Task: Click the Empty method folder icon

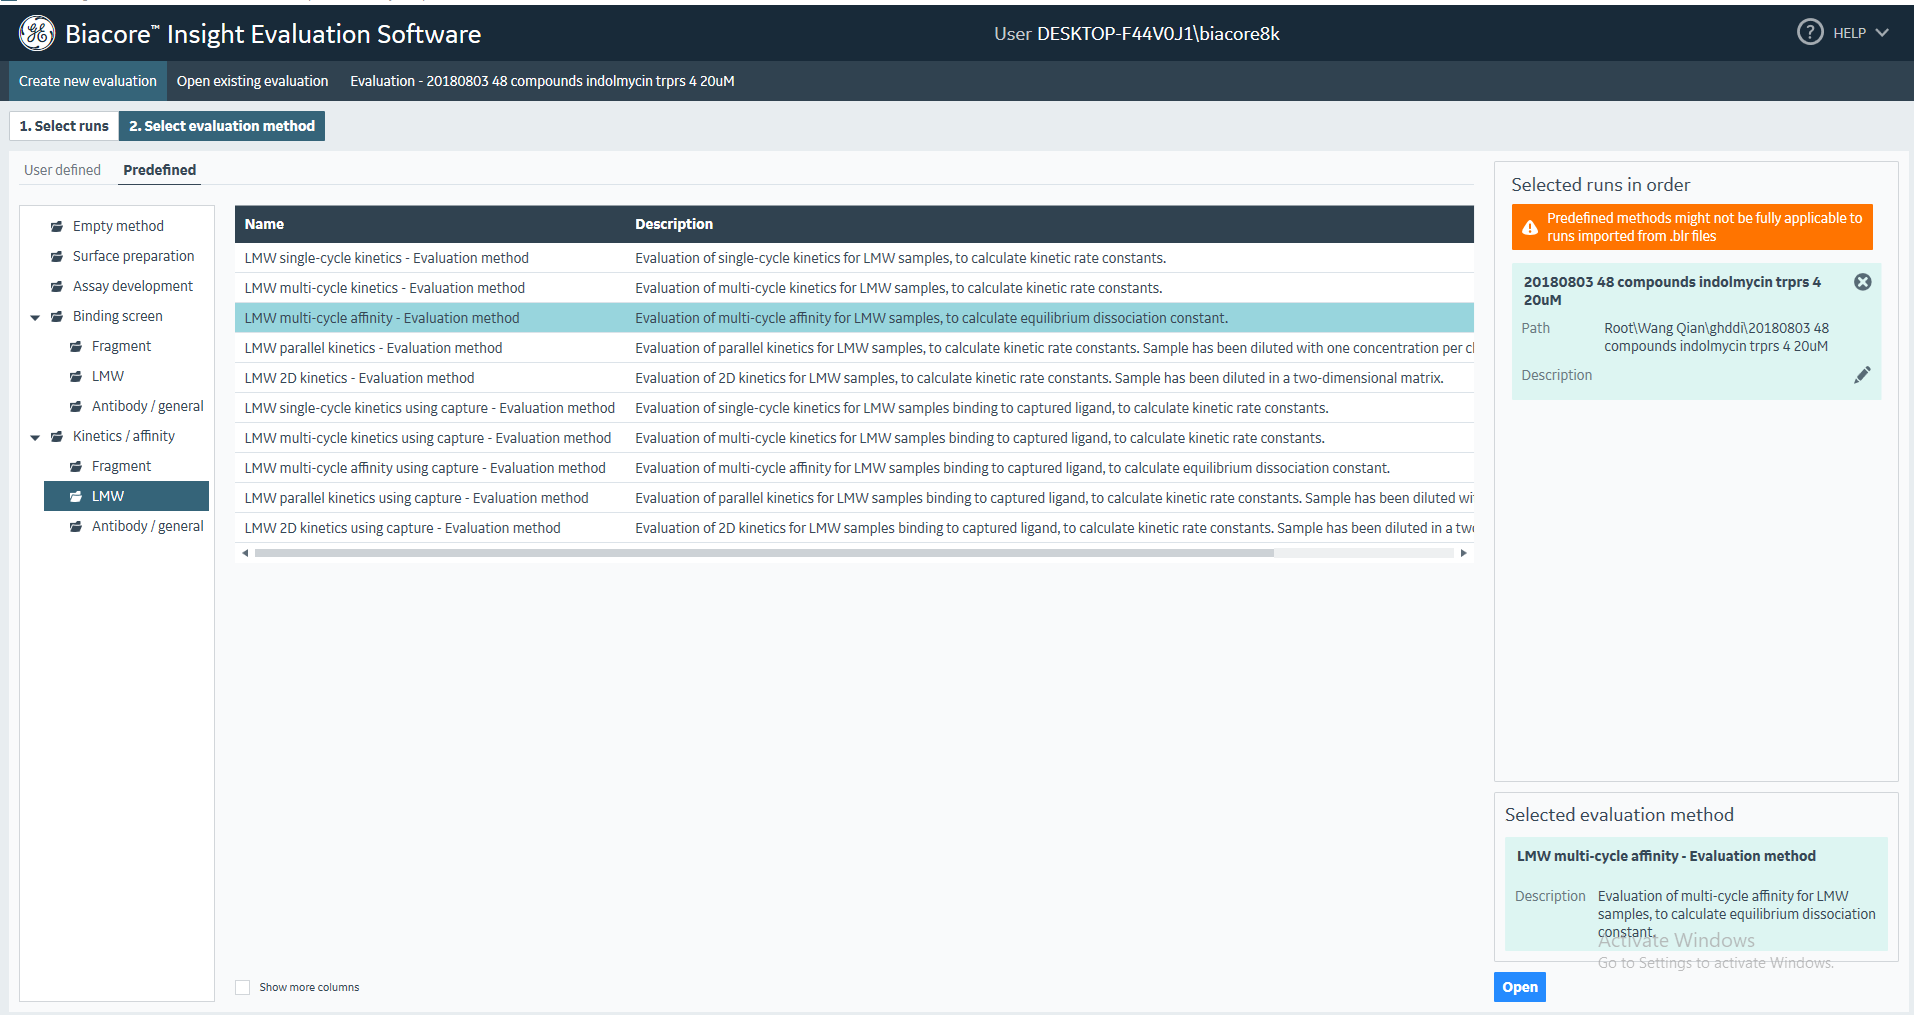Action: 57,227
